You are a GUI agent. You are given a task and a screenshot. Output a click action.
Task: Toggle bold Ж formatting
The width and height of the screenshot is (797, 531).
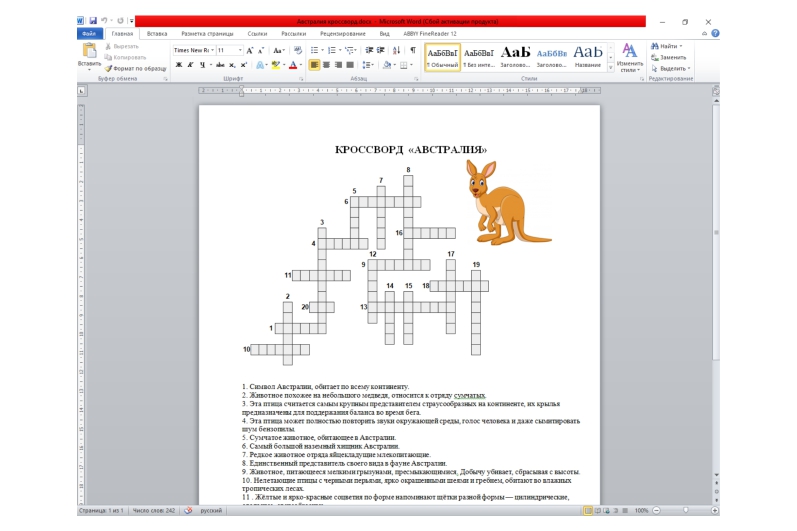point(178,65)
